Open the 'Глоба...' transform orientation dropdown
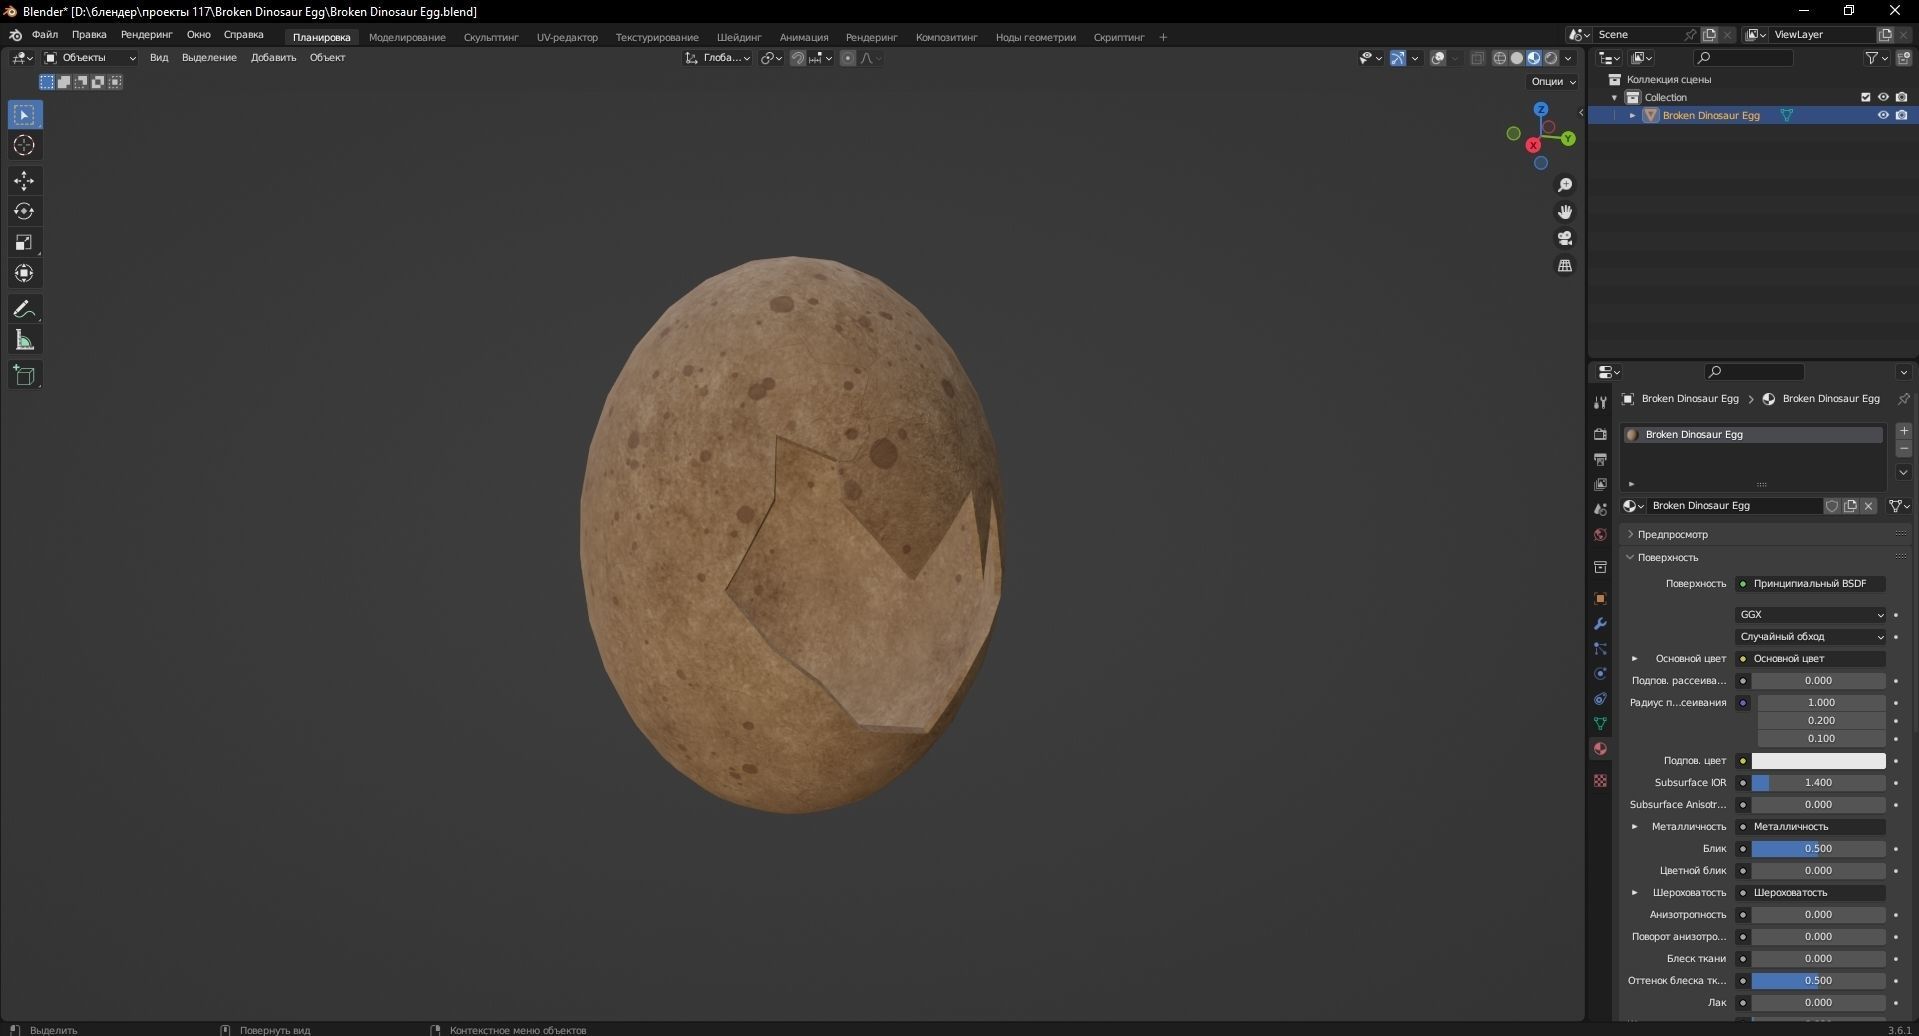The width and height of the screenshot is (1919, 1036). 718,58
